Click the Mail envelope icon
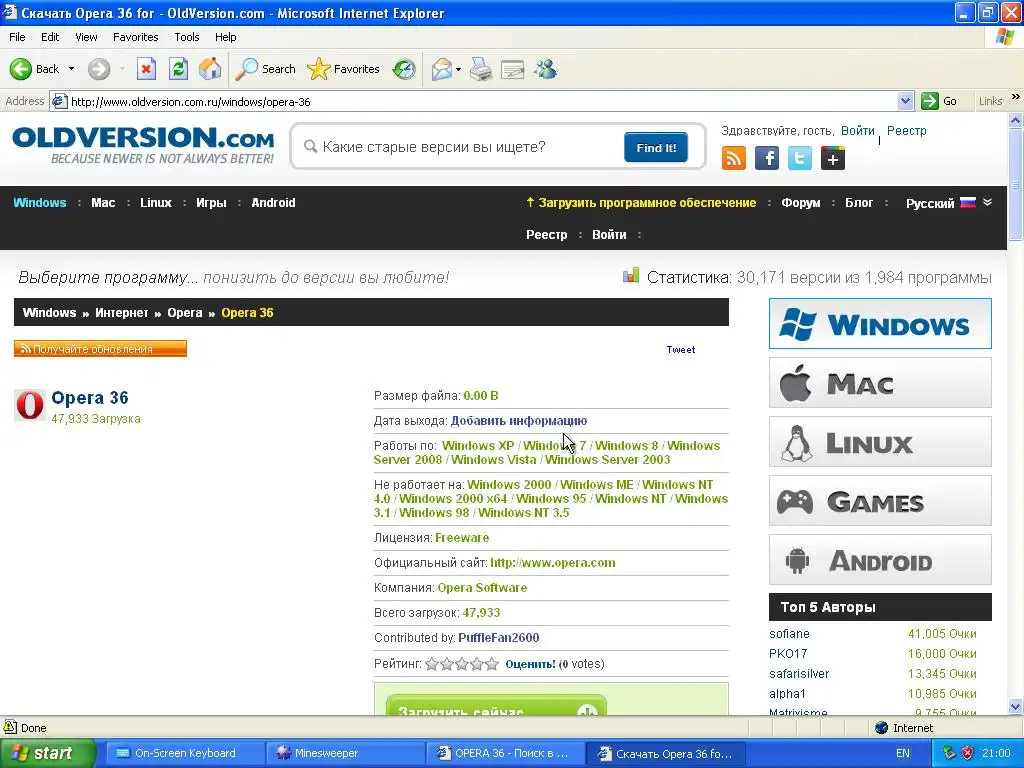The width and height of the screenshot is (1024, 768). tap(442, 69)
